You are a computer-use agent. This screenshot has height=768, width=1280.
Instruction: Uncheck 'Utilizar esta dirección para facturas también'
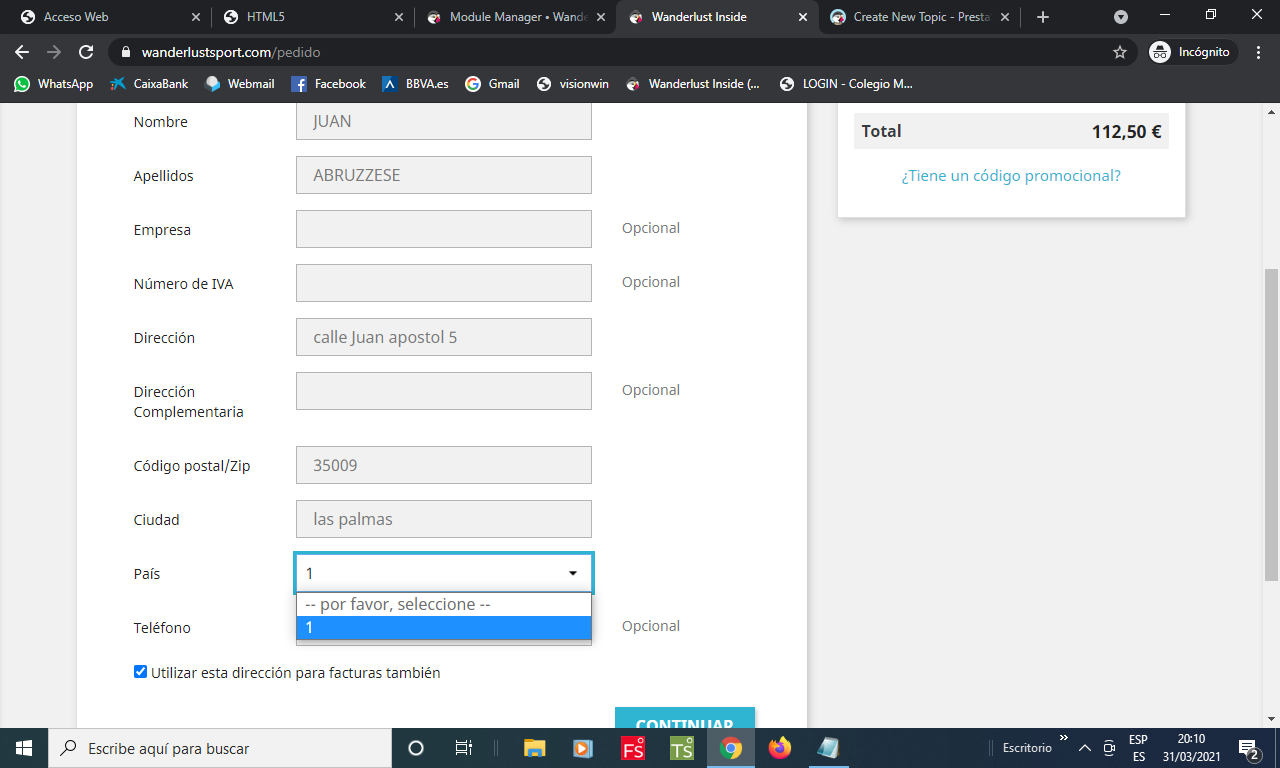141,672
